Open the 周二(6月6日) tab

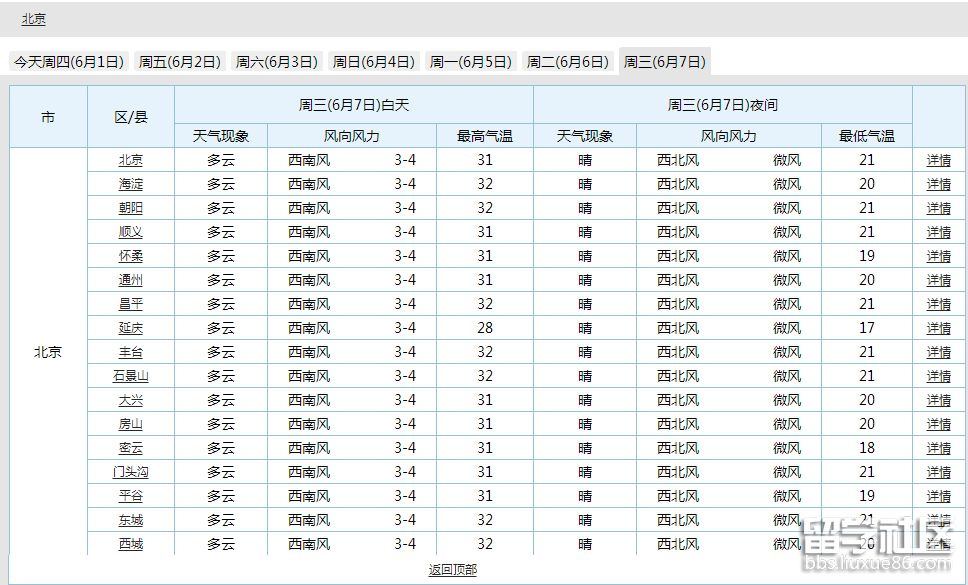pyautogui.click(x=566, y=60)
